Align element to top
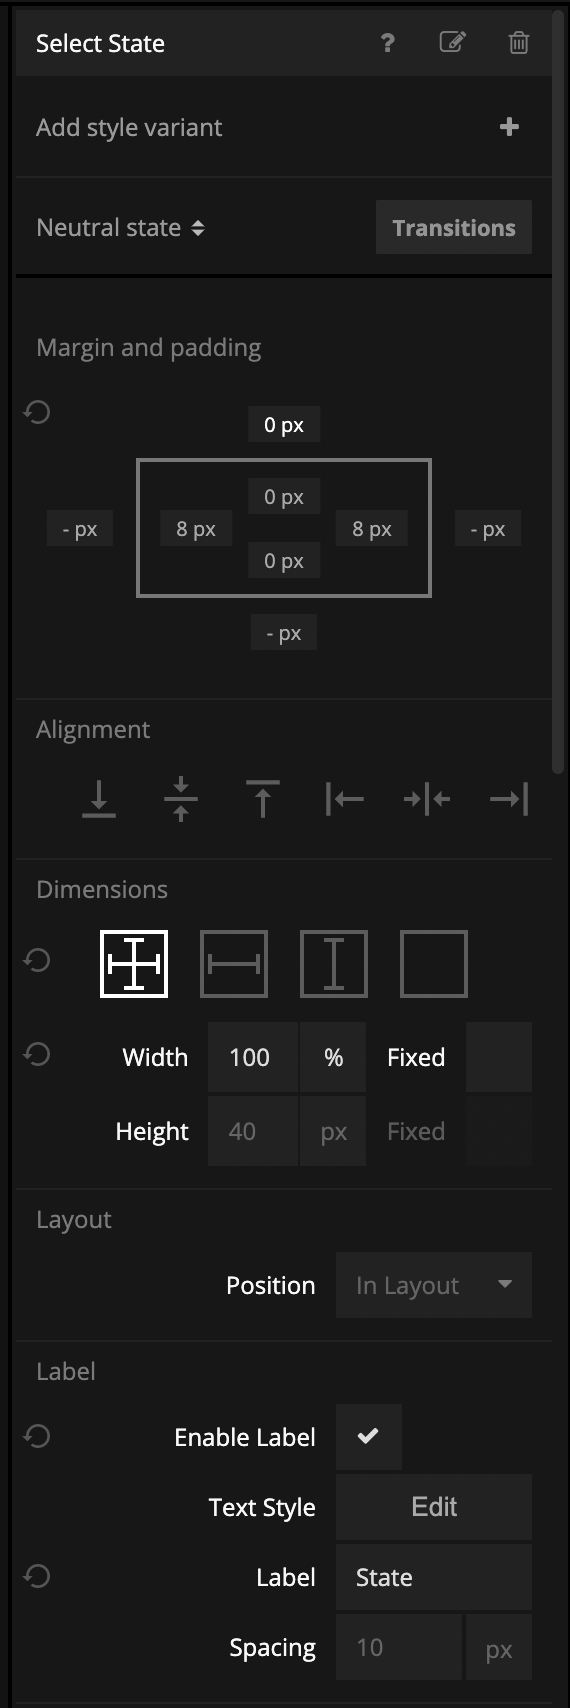The image size is (570, 1708). tap(263, 799)
